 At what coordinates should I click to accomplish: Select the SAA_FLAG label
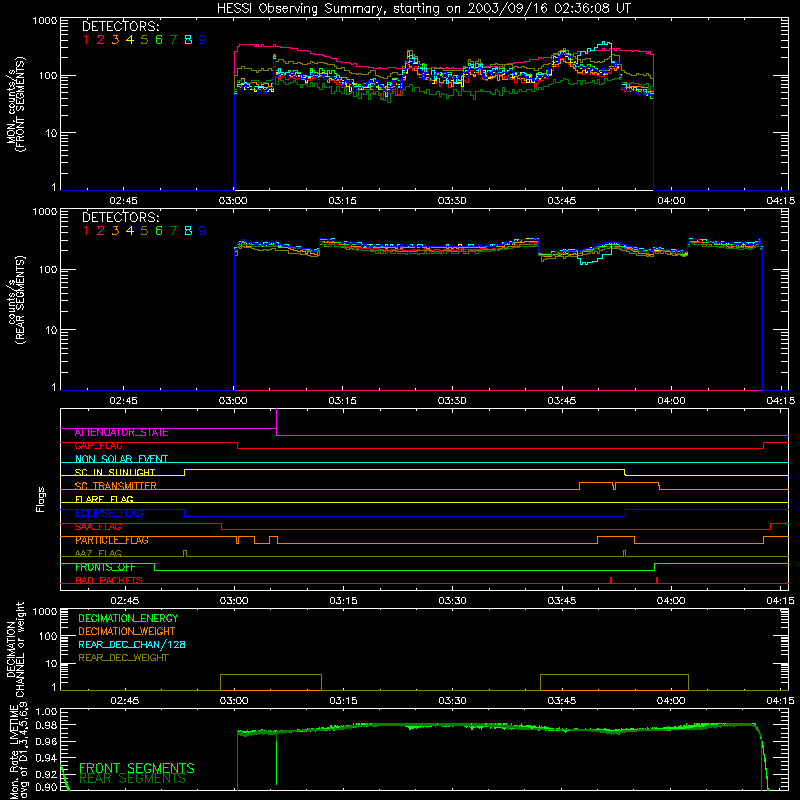pos(98,527)
